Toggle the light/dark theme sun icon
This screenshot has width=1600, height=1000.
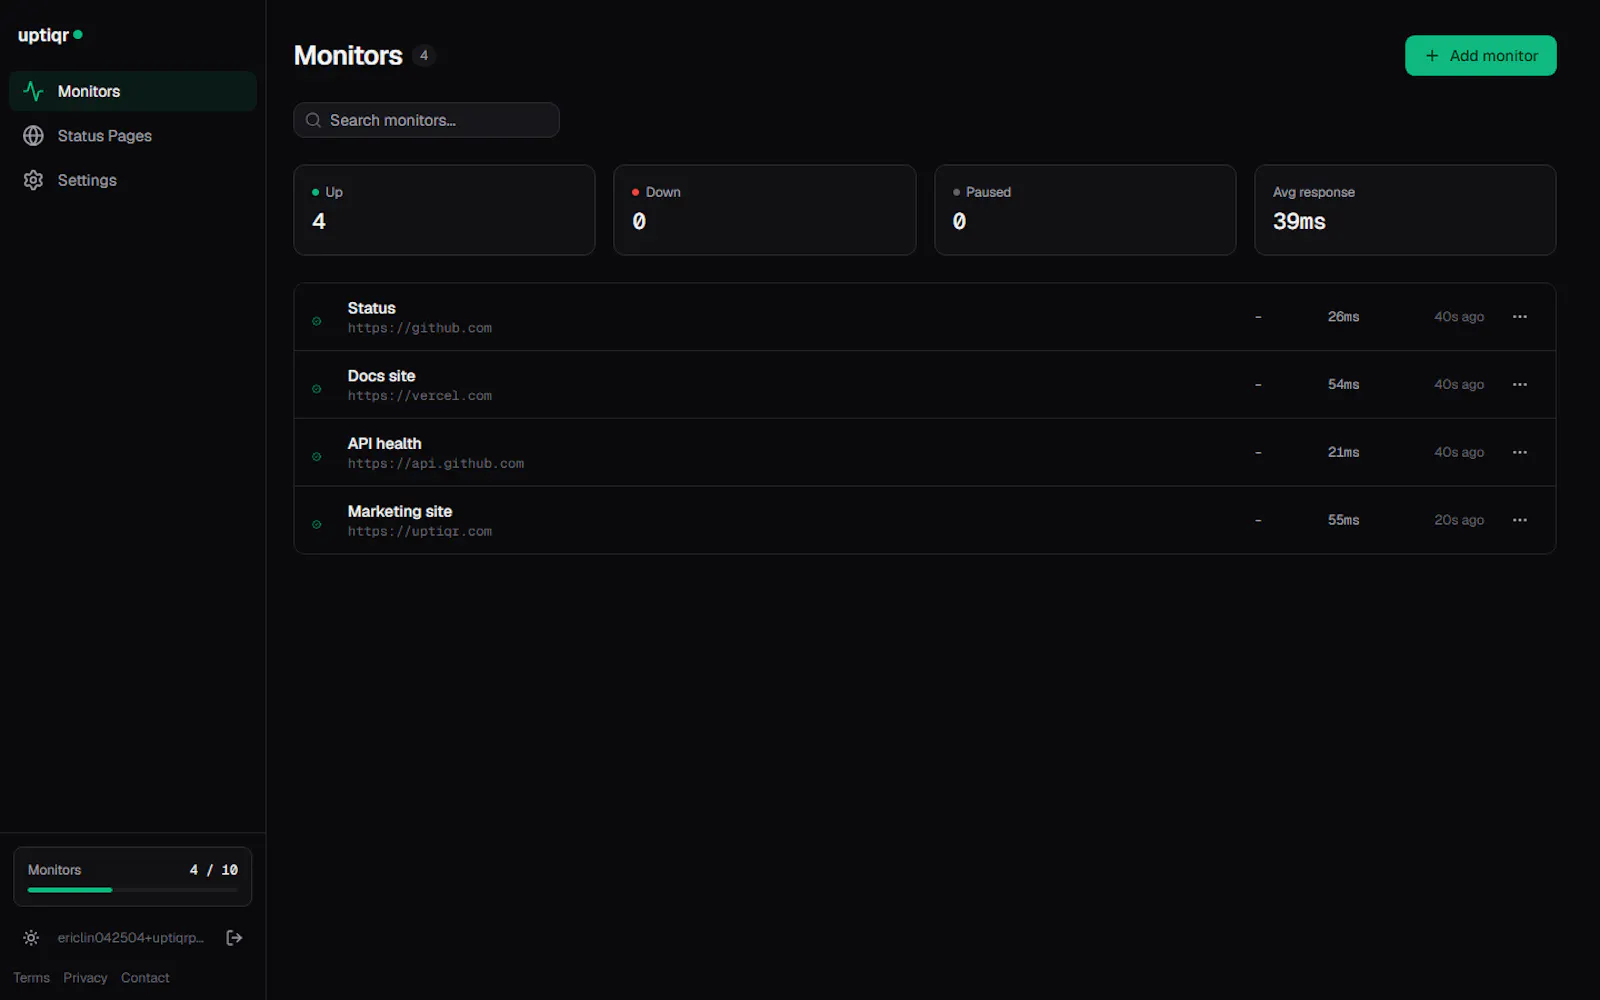click(31, 938)
